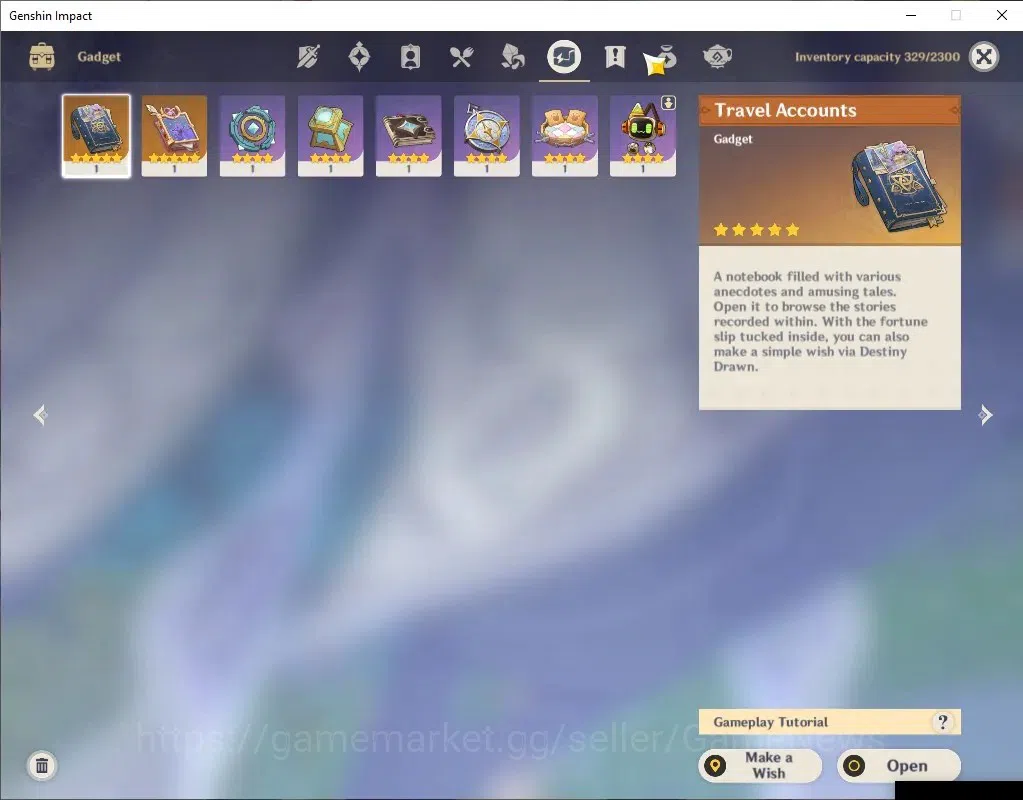Select the round teal ring gadget
The image size is (1023, 800).
tap(252, 136)
